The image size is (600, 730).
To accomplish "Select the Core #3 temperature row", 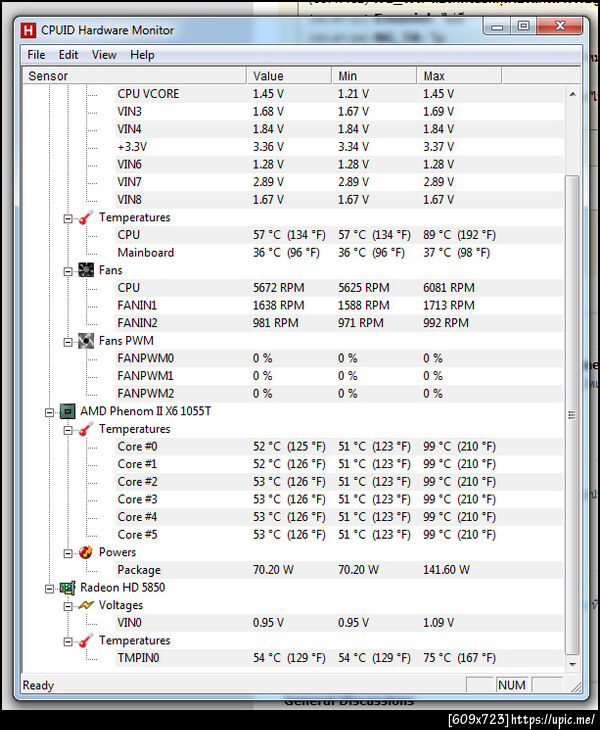I will pyautogui.click(x=339, y=500).
